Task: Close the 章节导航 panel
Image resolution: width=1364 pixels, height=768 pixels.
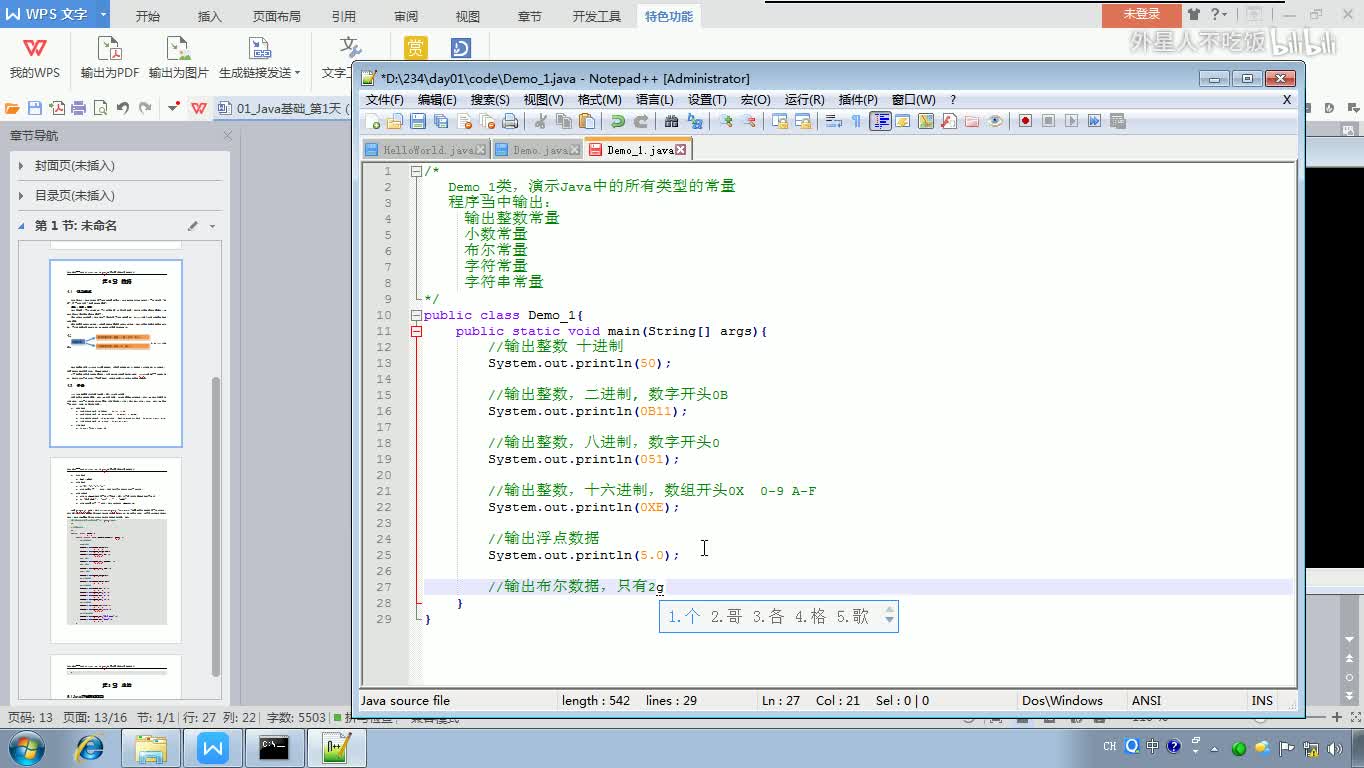Action: coord(227,135)
